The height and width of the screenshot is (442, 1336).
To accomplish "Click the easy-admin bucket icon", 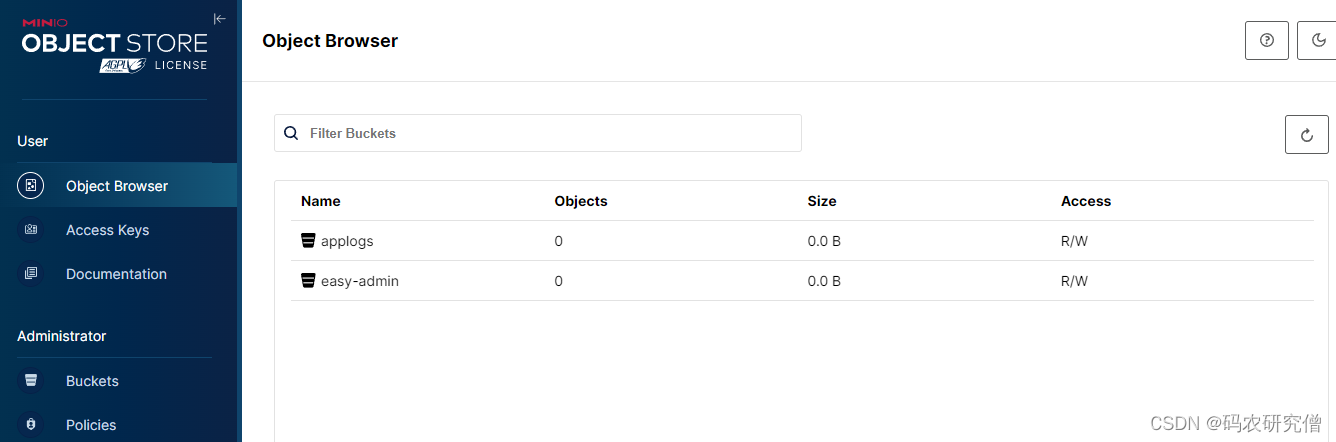I will [308, 281].
